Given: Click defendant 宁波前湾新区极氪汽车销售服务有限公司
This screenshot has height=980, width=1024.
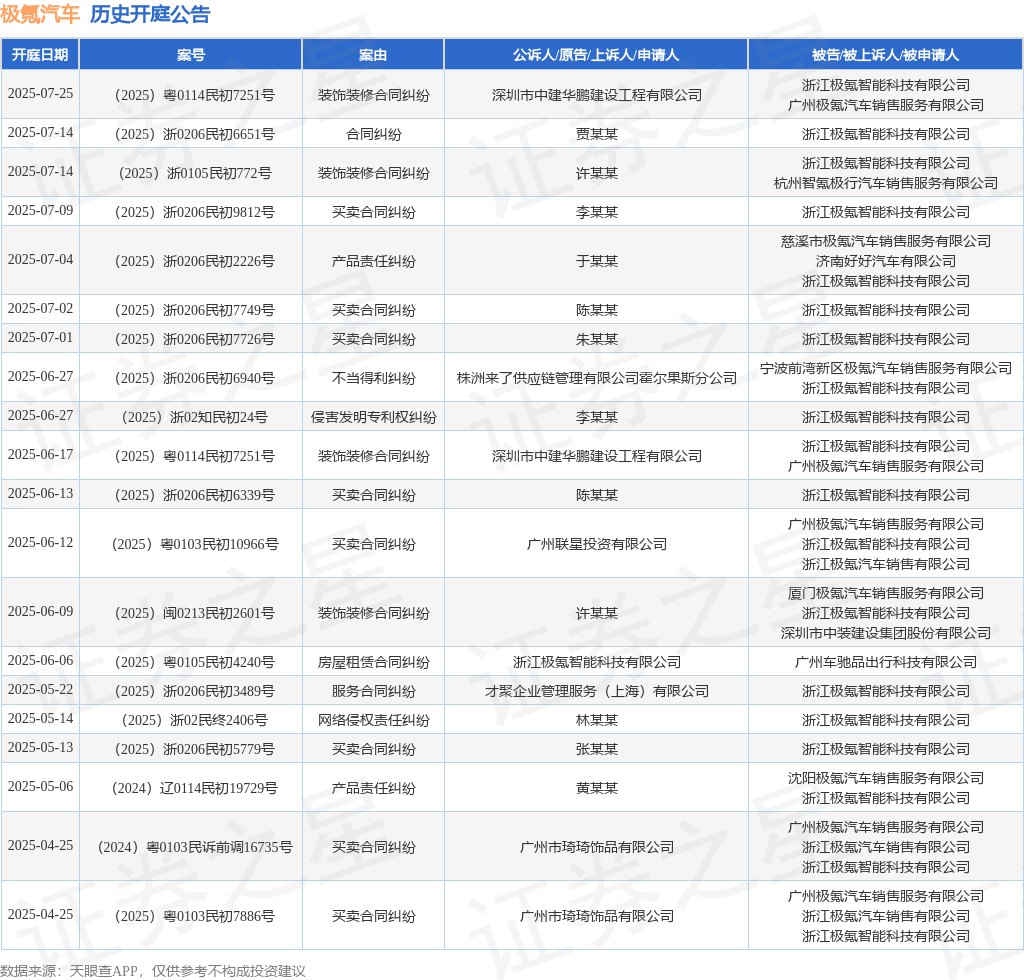Looking at the screenshot, I should 886,368.
